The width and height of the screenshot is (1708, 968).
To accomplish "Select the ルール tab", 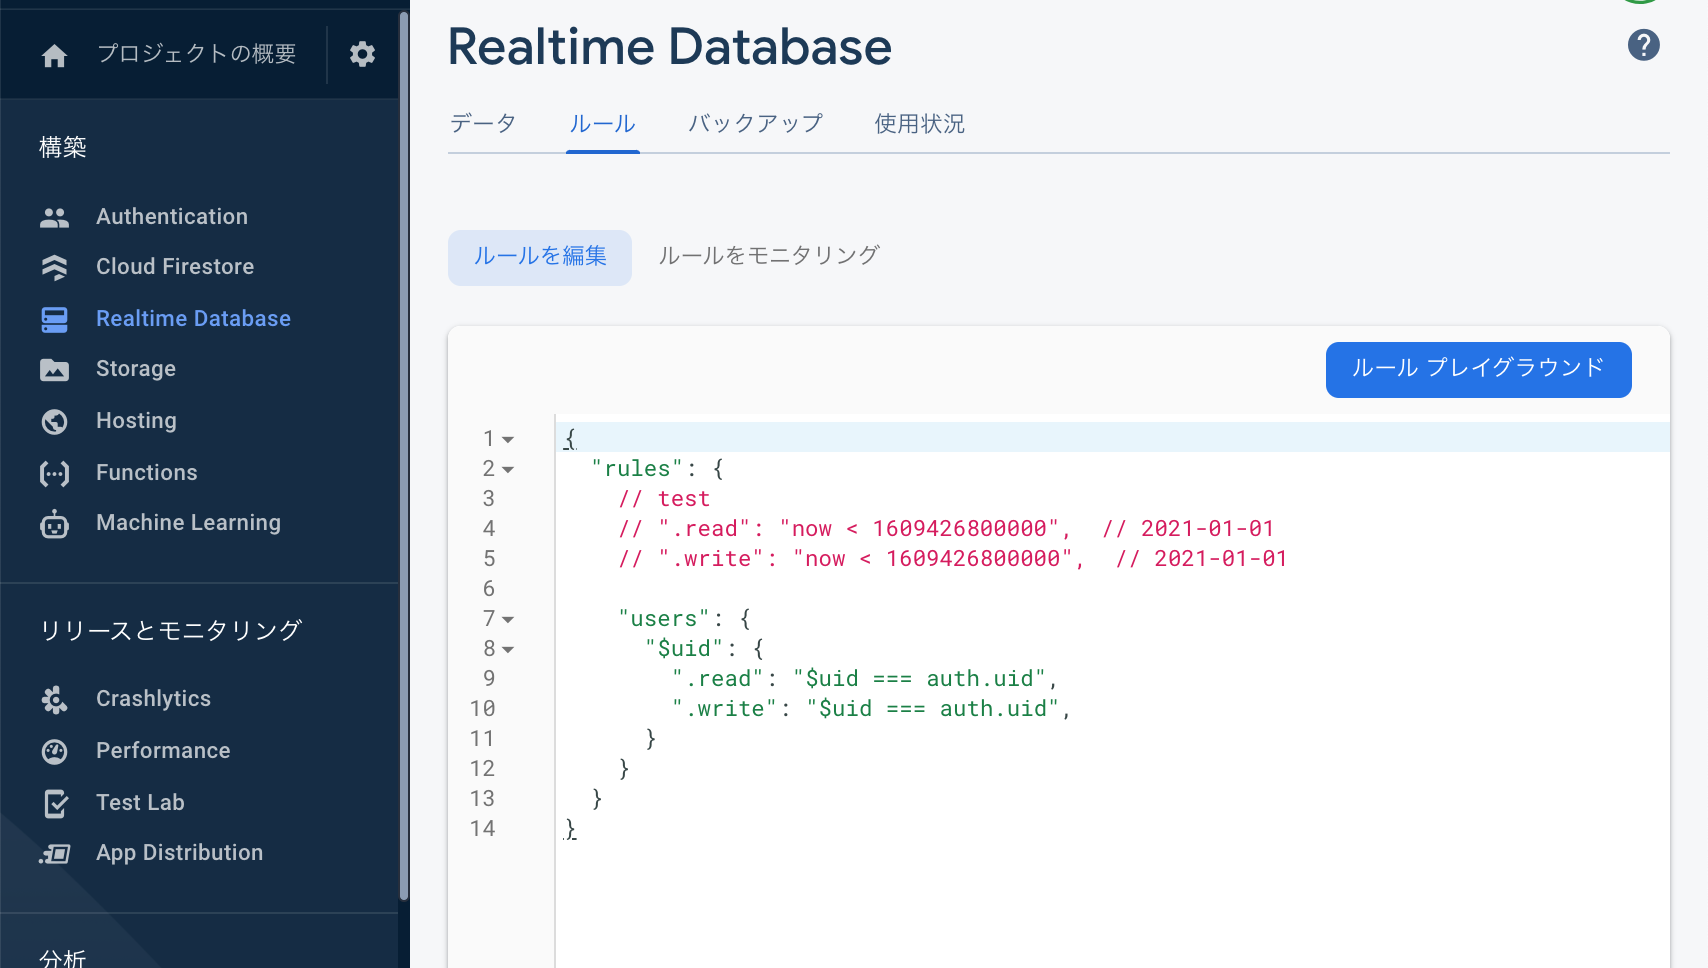I will tap(602, 123).
